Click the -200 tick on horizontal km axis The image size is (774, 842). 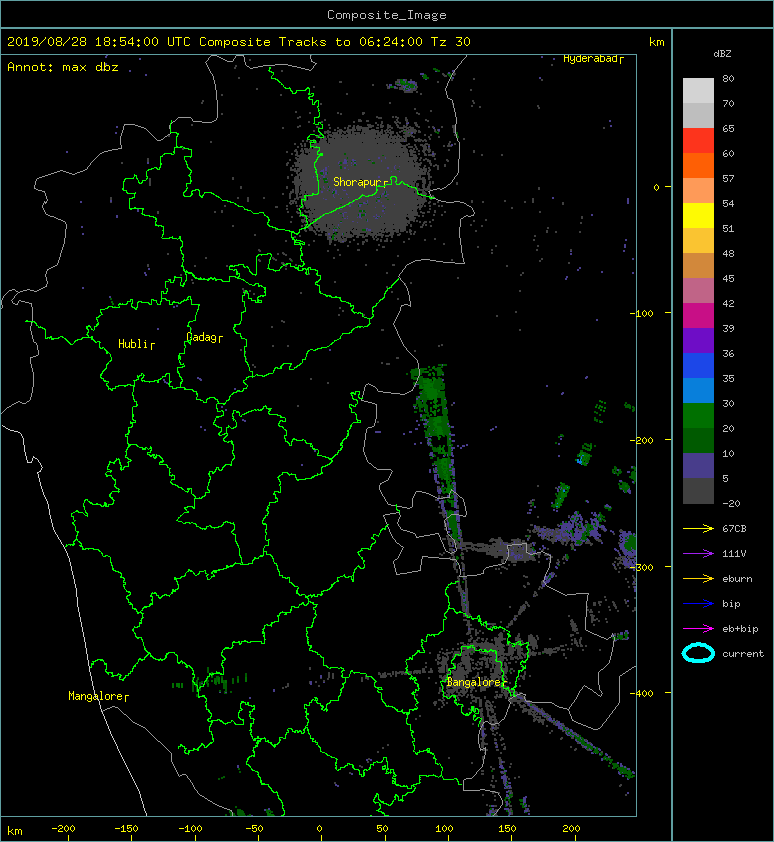[x=63, y=829]
